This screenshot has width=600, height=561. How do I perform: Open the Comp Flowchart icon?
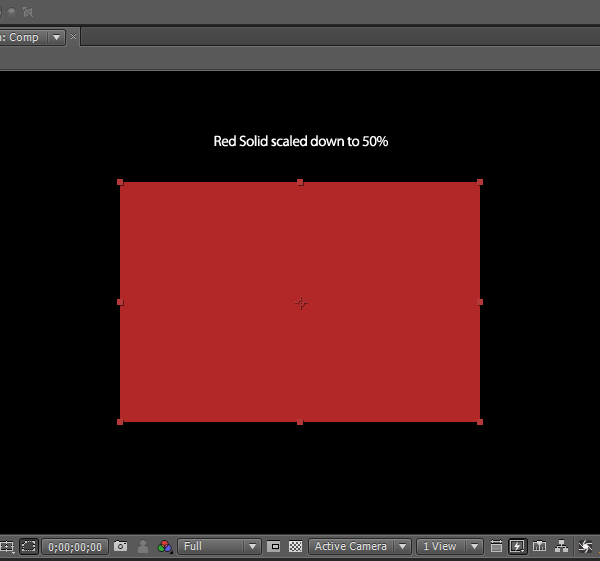561,546
